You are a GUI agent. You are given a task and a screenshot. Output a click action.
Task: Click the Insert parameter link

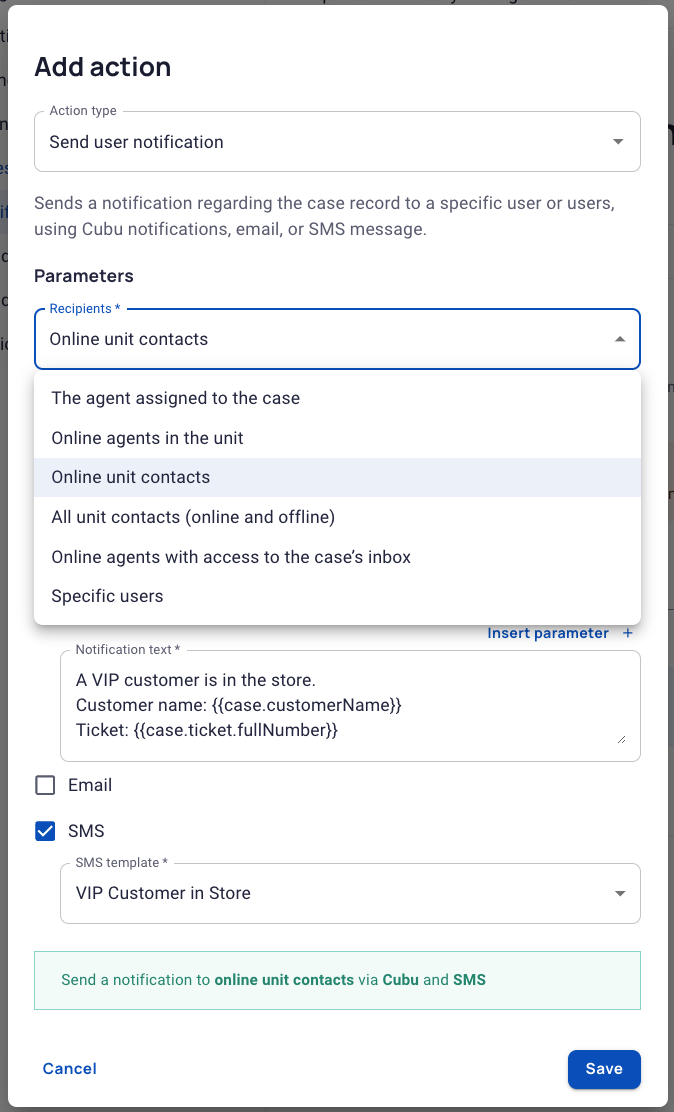point(548,633)
